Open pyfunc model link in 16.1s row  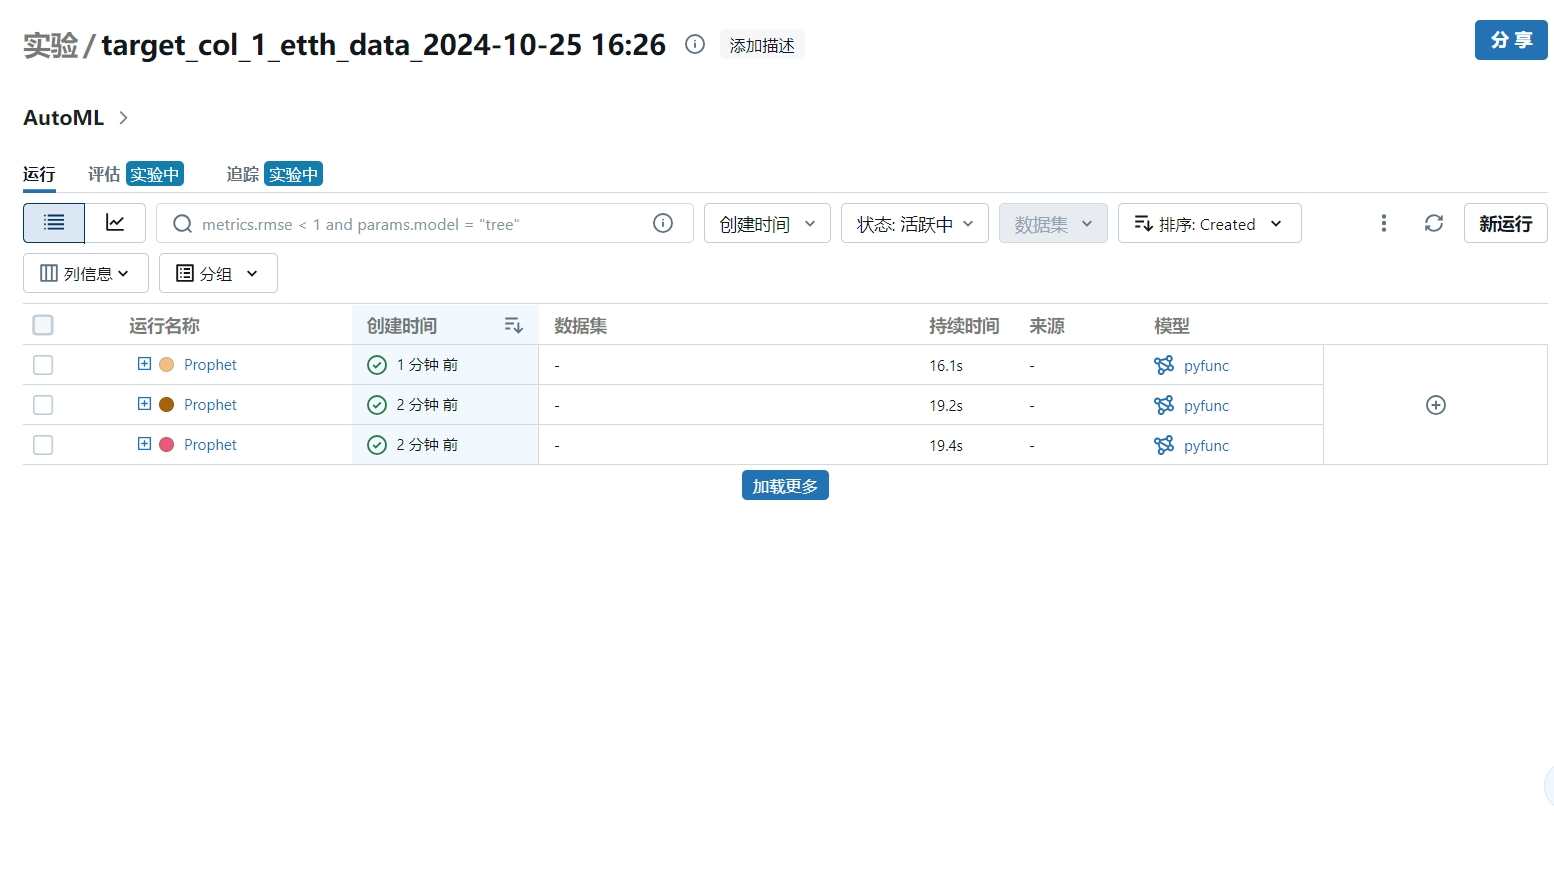coord(1206,366)
